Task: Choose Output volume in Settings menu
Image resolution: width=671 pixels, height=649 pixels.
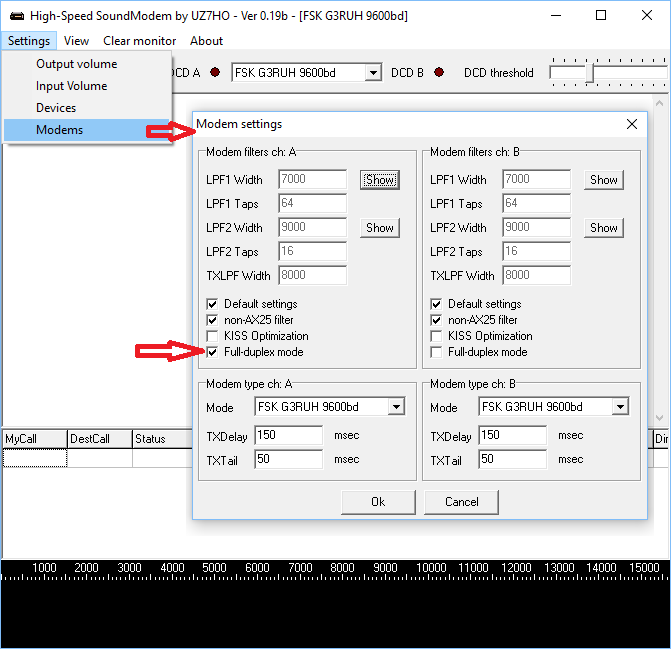Action: [x=76, y=64]
